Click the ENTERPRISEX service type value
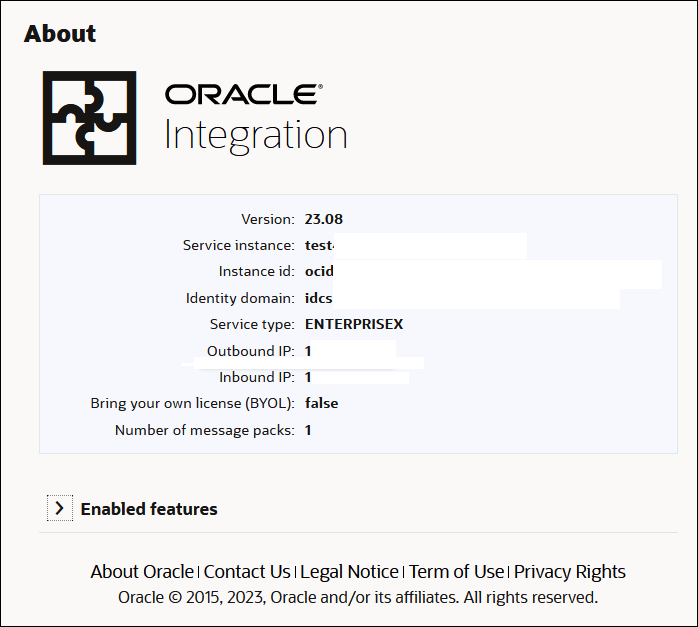This screenshot has width=698, height=627. [x=354, y=324]
